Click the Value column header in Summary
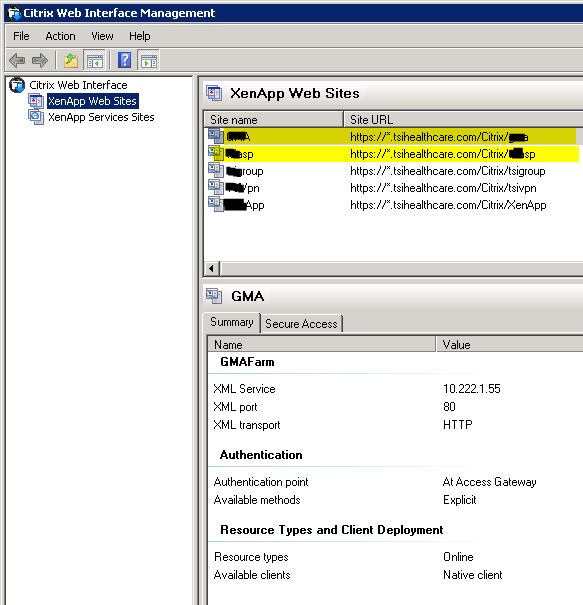Screen dimensions: 583x605 click(x=509, y=345)
